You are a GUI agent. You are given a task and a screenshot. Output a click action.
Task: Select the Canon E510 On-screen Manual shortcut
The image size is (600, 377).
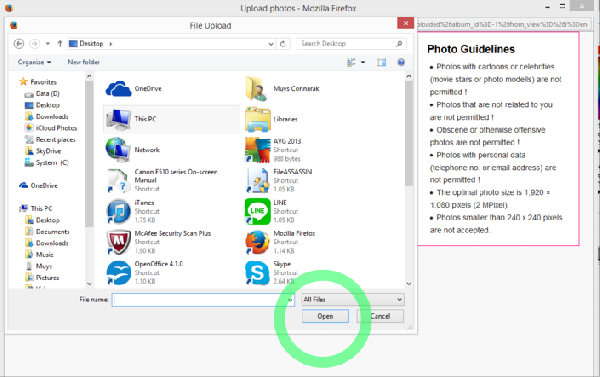pos(162,180)
